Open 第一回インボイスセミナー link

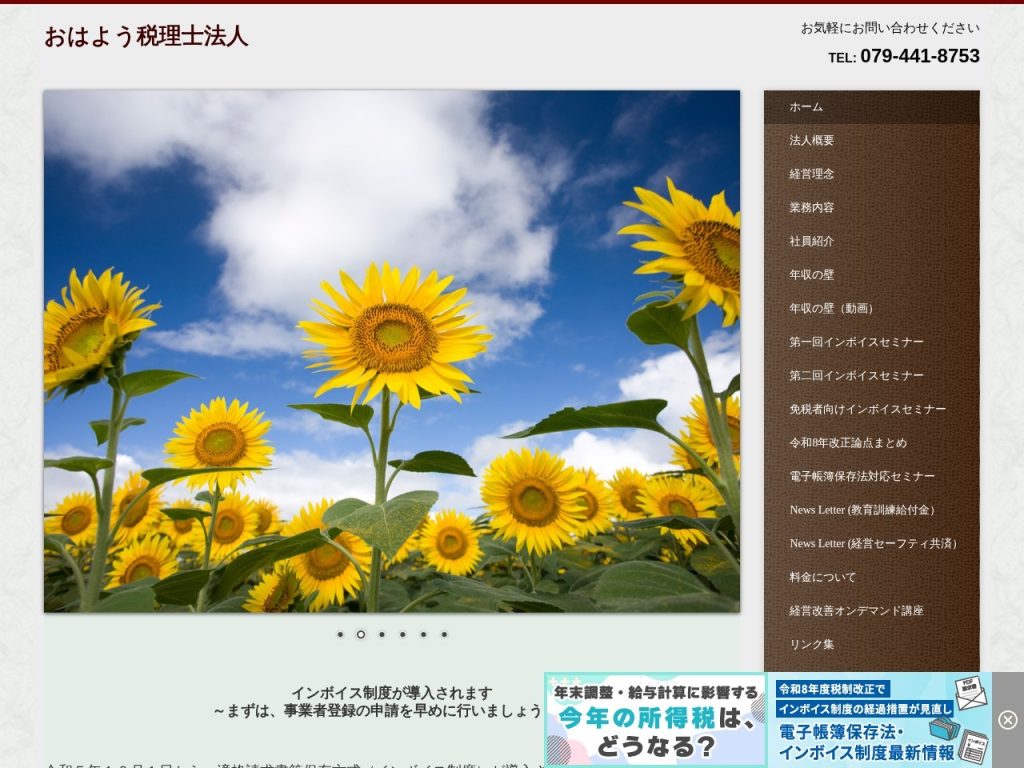tap(872, 342)
